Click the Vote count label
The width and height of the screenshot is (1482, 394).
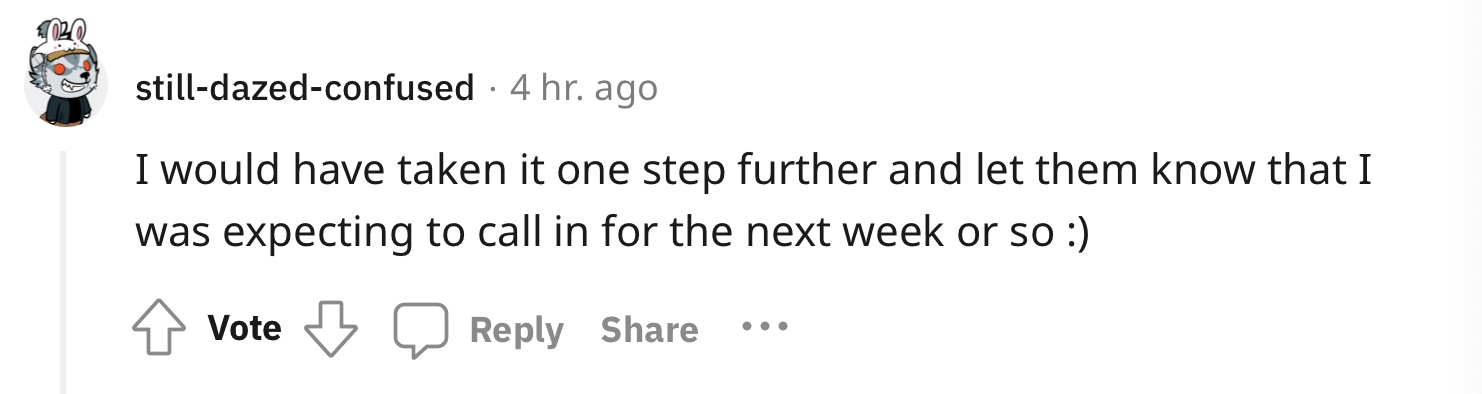point(245,328)
